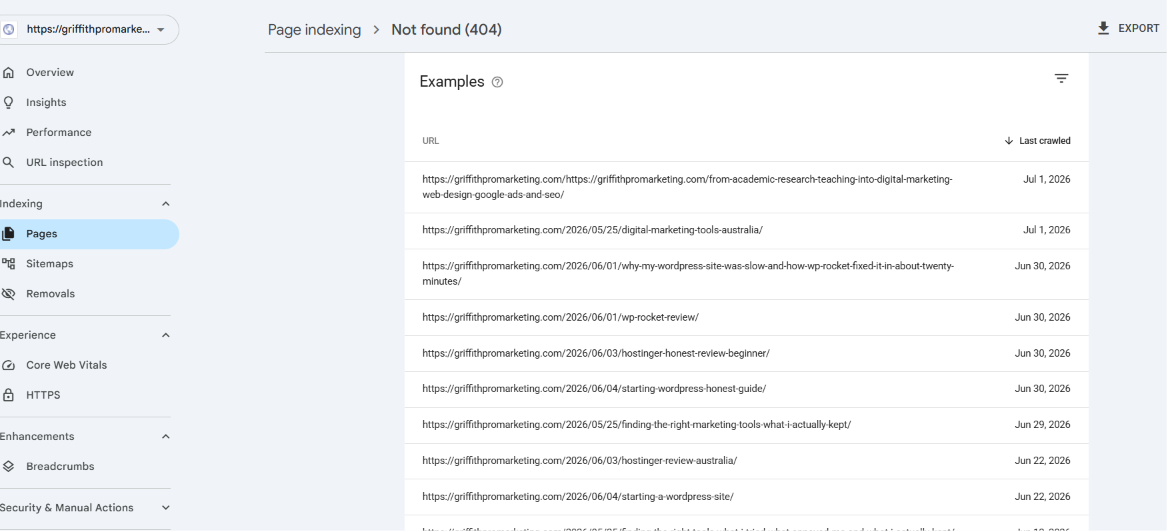Image resolution: width=1167 pixels, height=531 pixels.
Task: Click the Not found (404) breadcrumb title
Action: point(447,30)
